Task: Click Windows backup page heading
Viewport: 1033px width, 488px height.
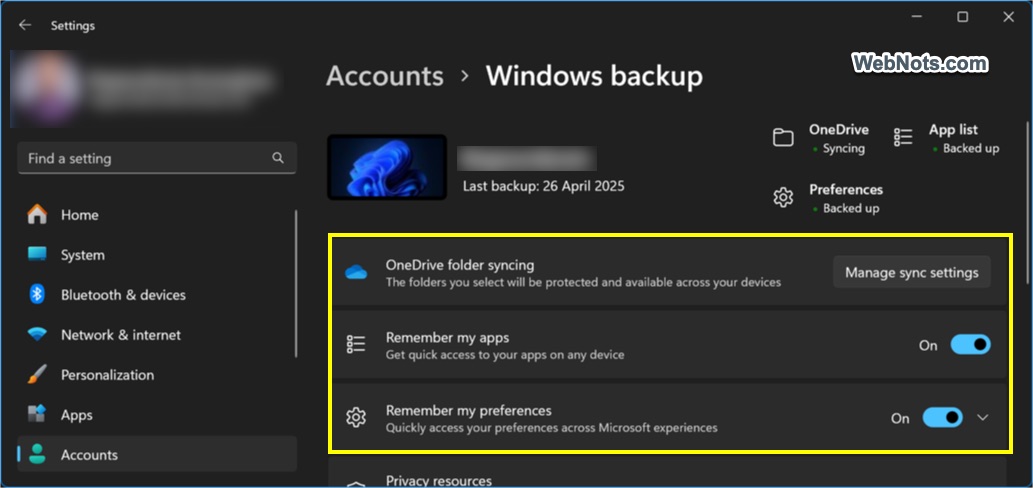Action: coord(594,76)
